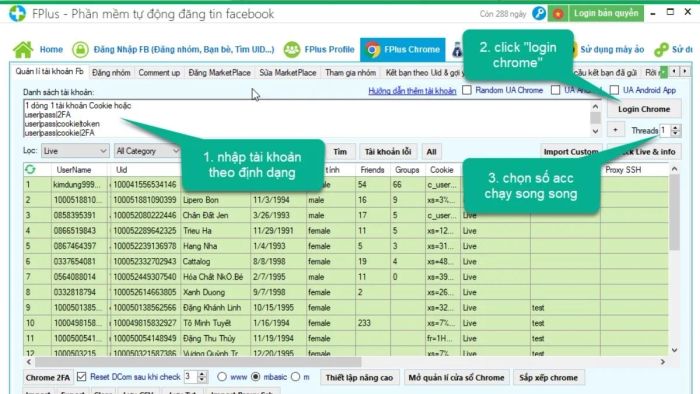Image resolution: width=700 pixels, height=394 pixels.
Task: Click the Groups column header
Action: coord(407,170)
